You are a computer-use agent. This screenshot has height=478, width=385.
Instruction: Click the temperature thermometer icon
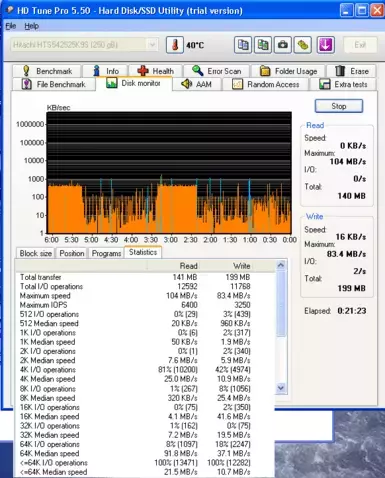[x=175, y=45]
